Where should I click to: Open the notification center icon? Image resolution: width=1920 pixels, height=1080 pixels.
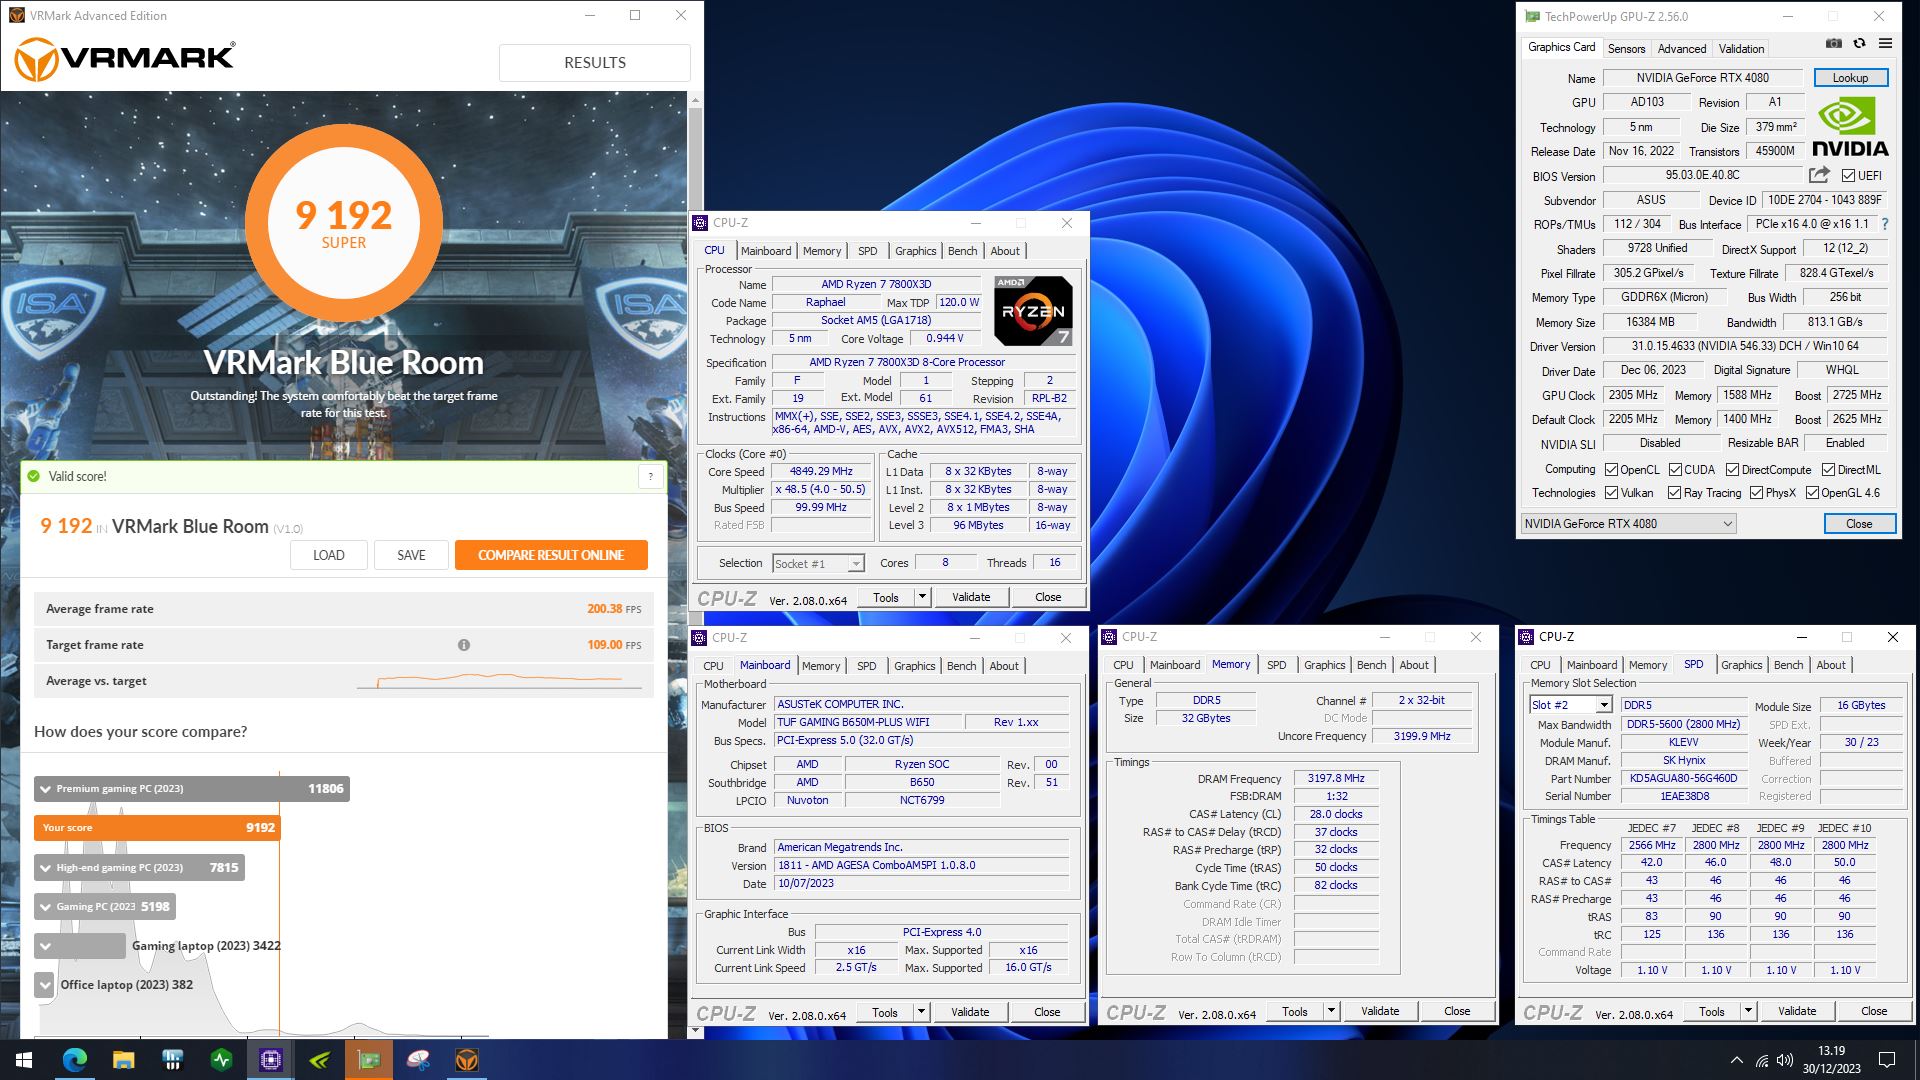pyautogui.click(x=1887, y=1060)
